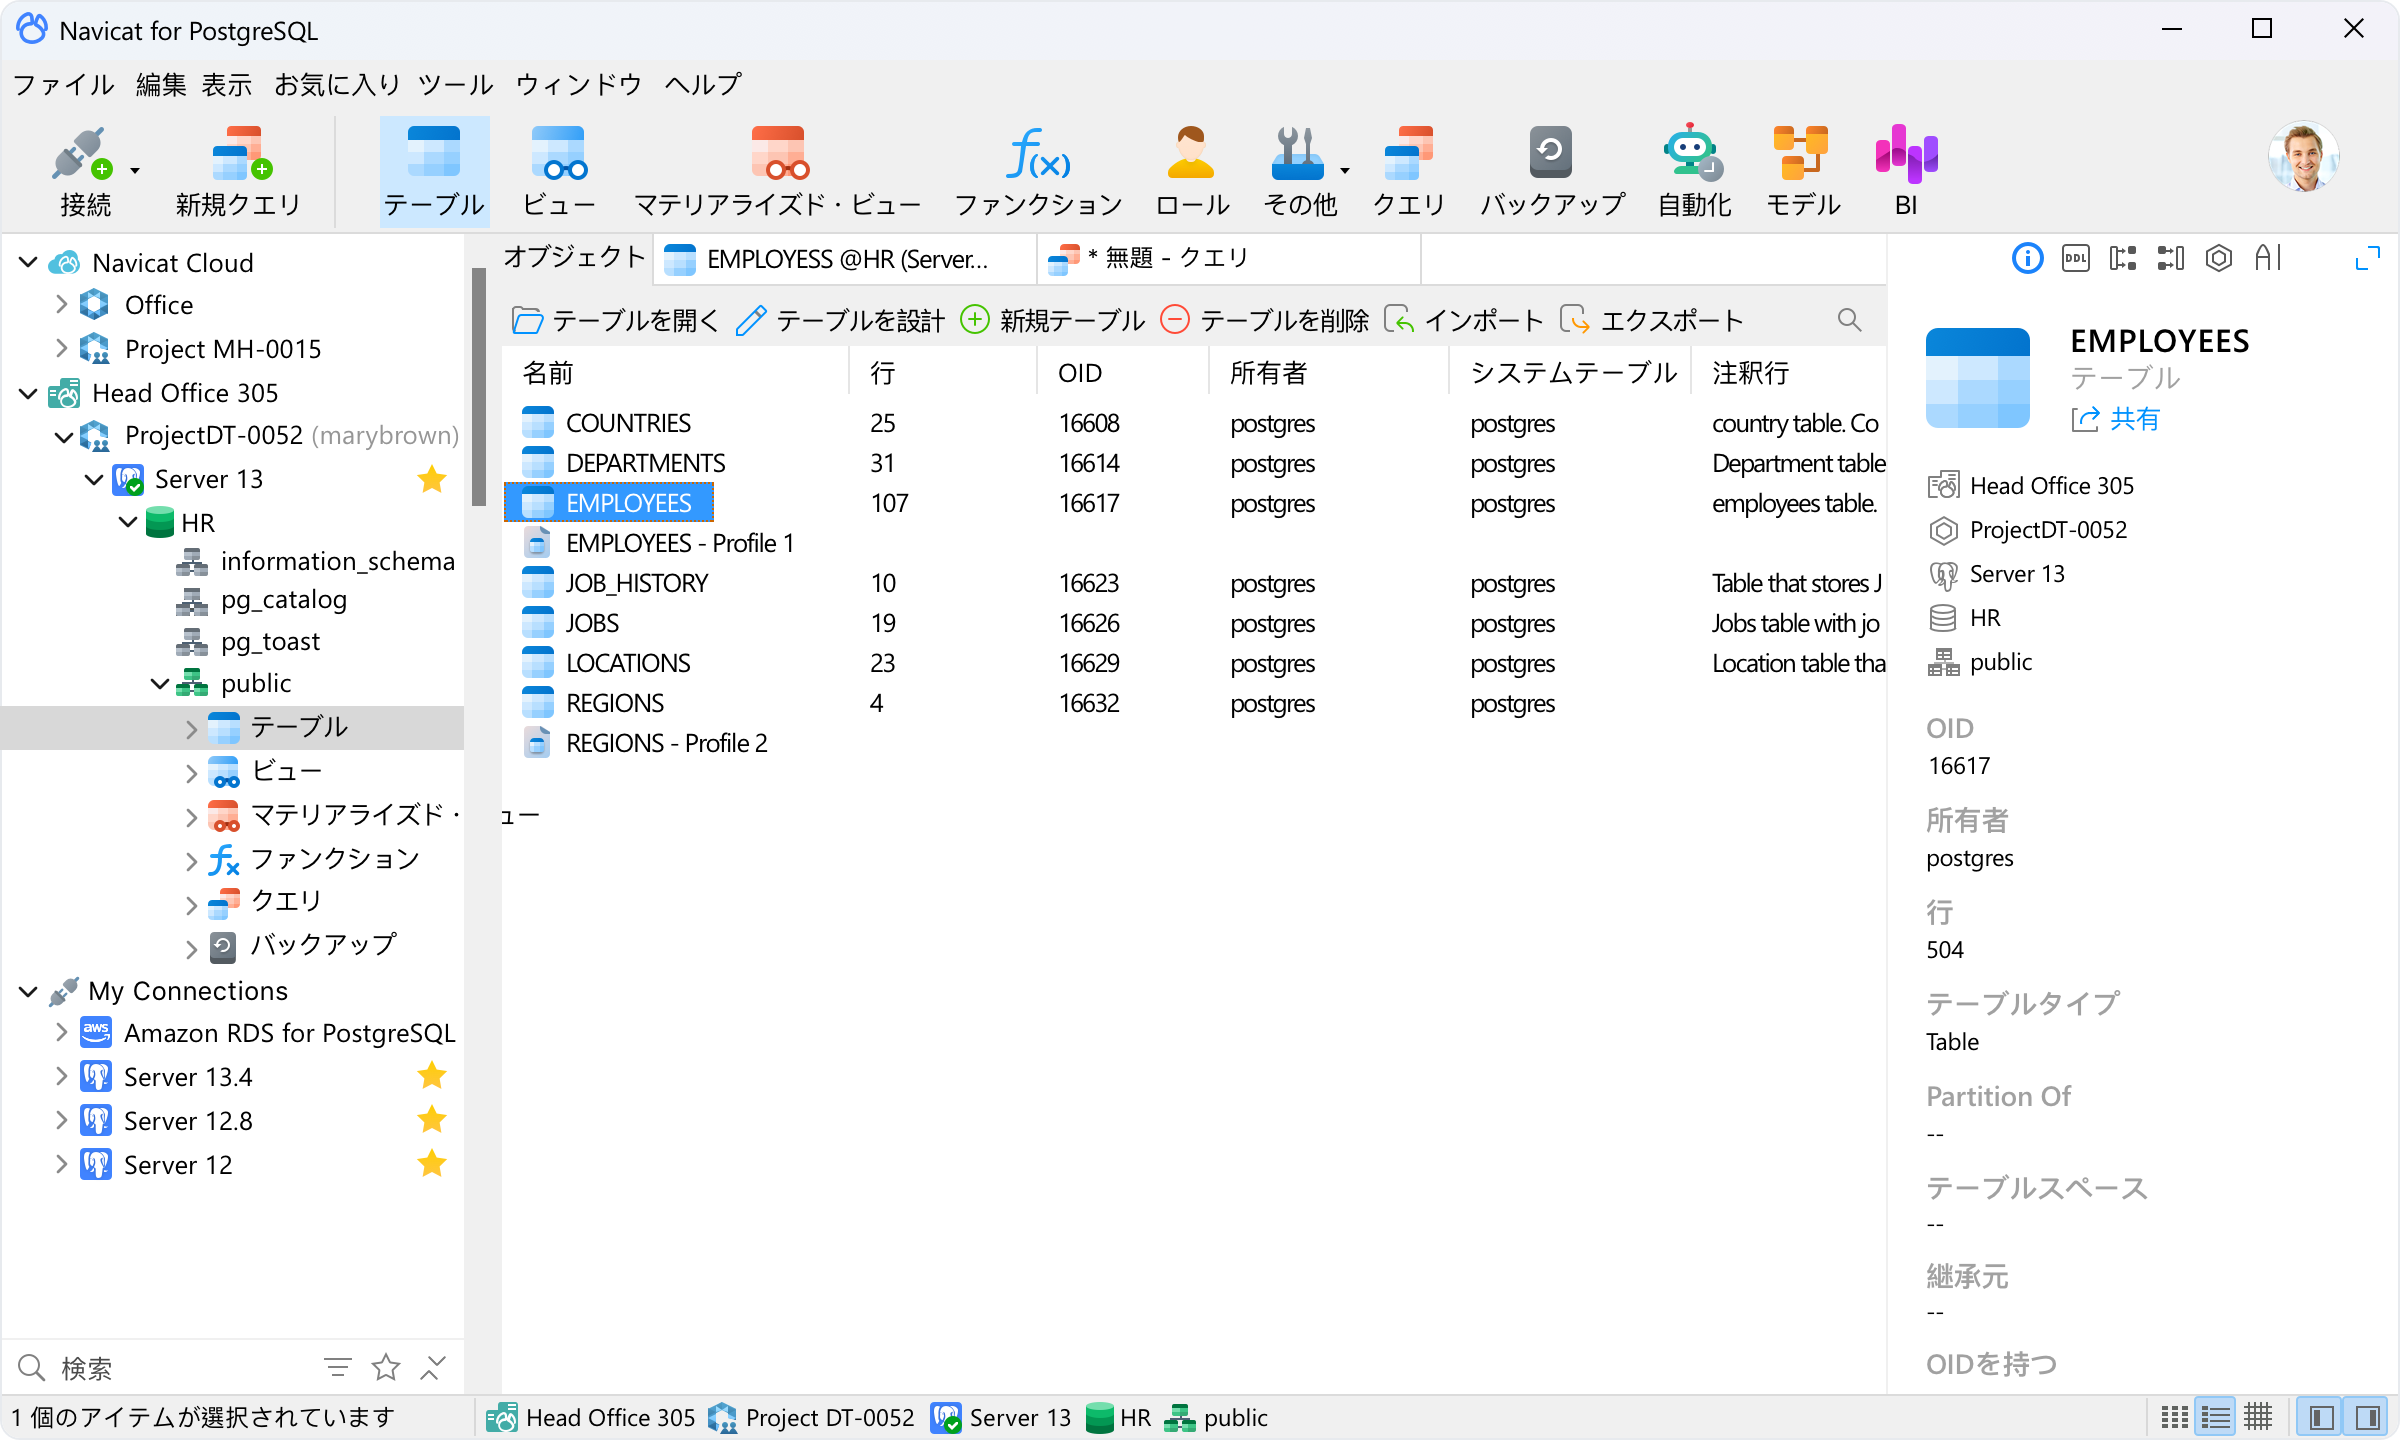Viewport: 2400px width, 1440px height.
Task: Click the LOCATIONS table row
Action: point(1194,663)
